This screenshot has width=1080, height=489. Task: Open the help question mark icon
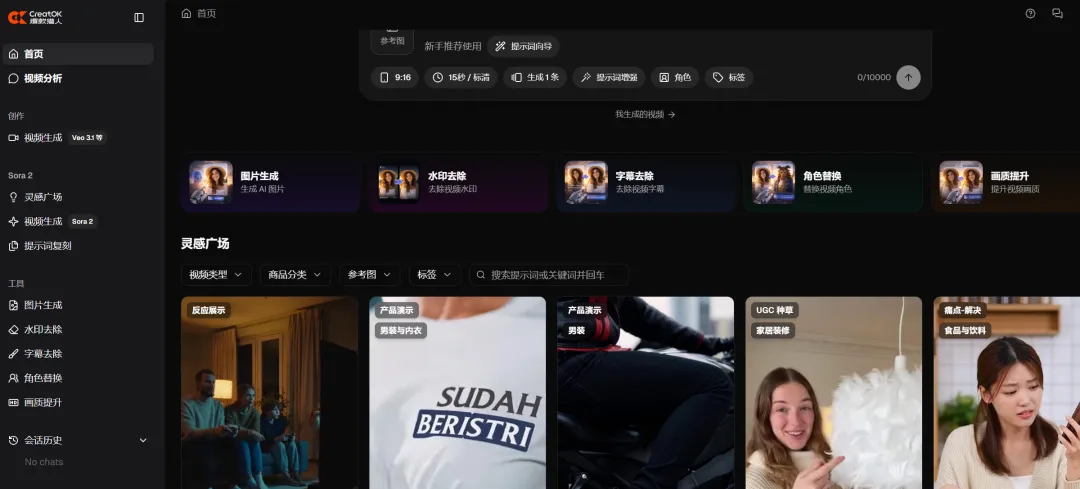coord(1031,14)
